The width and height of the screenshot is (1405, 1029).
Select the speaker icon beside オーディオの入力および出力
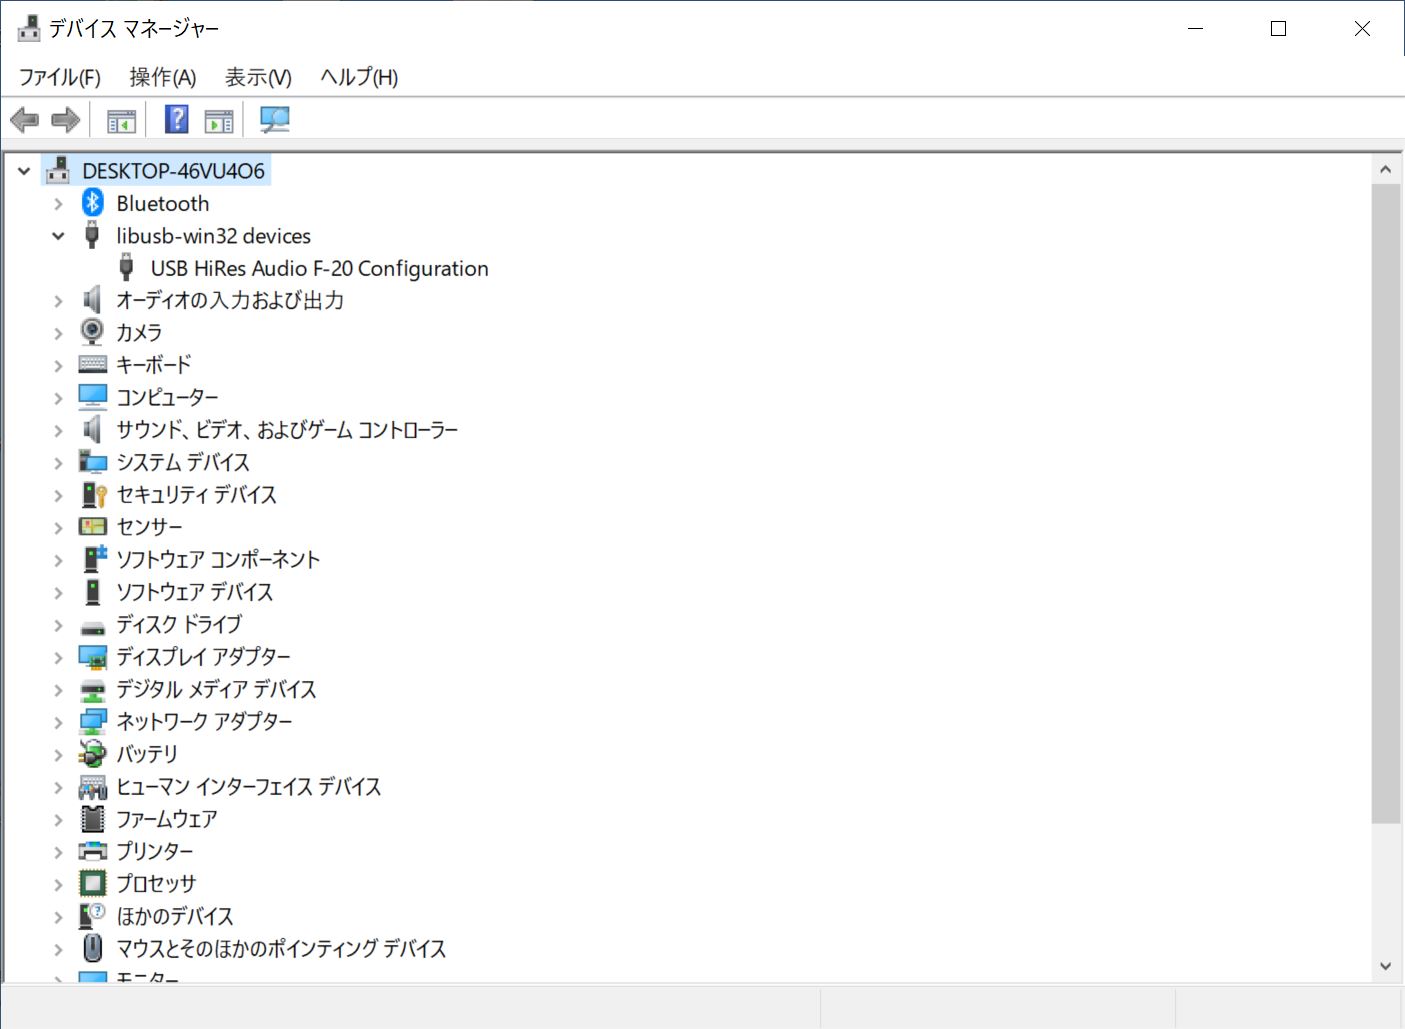(92, 300)
